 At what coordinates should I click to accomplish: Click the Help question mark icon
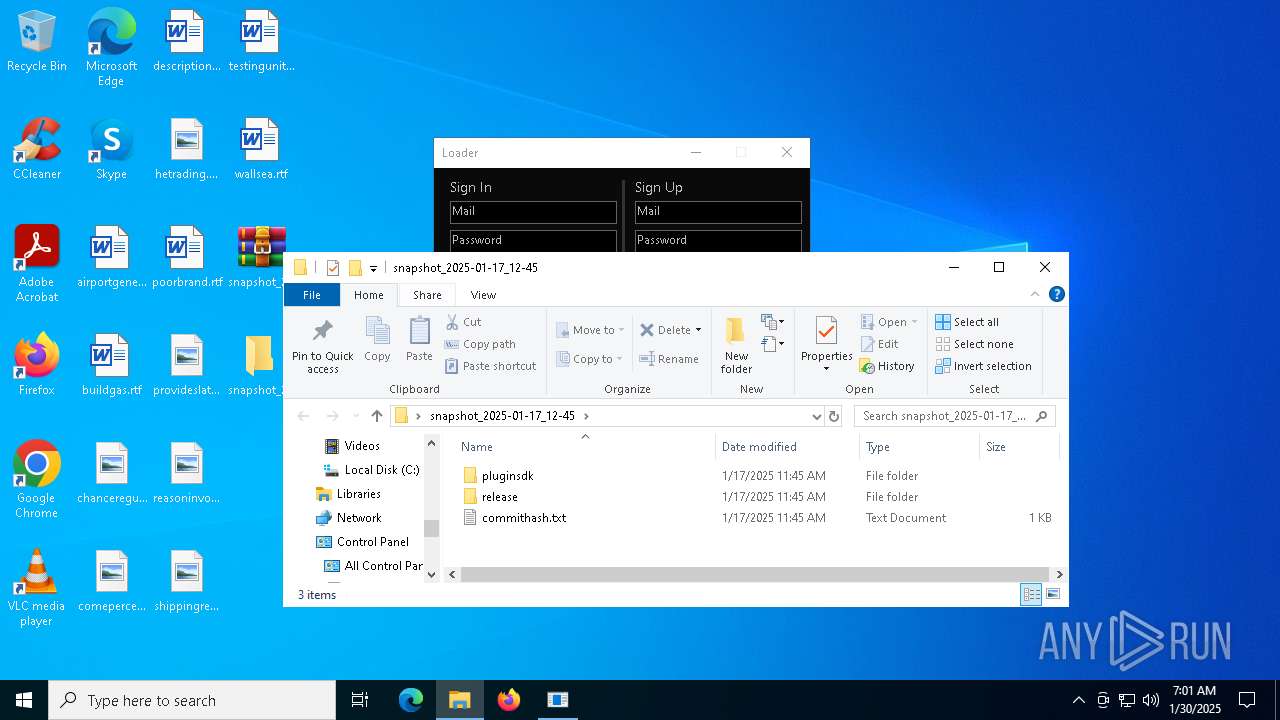point(1056,294)
